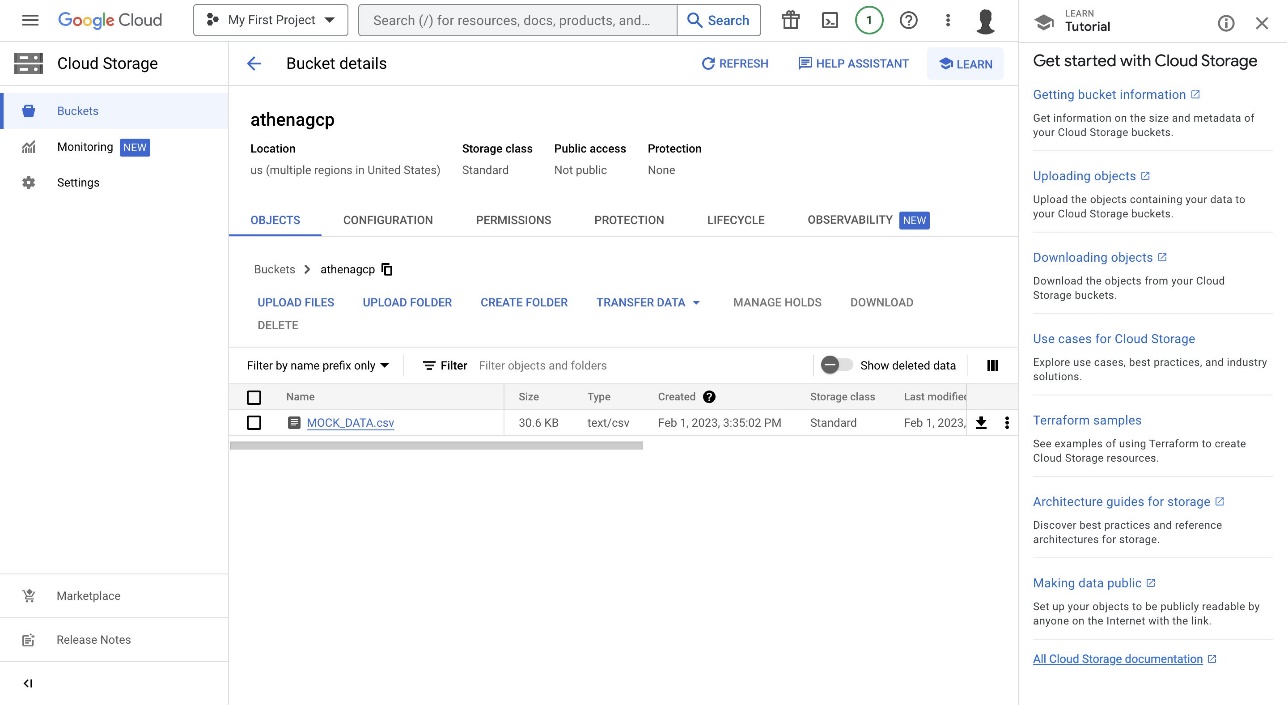Toggle the Learn panel button

(965, 64)
